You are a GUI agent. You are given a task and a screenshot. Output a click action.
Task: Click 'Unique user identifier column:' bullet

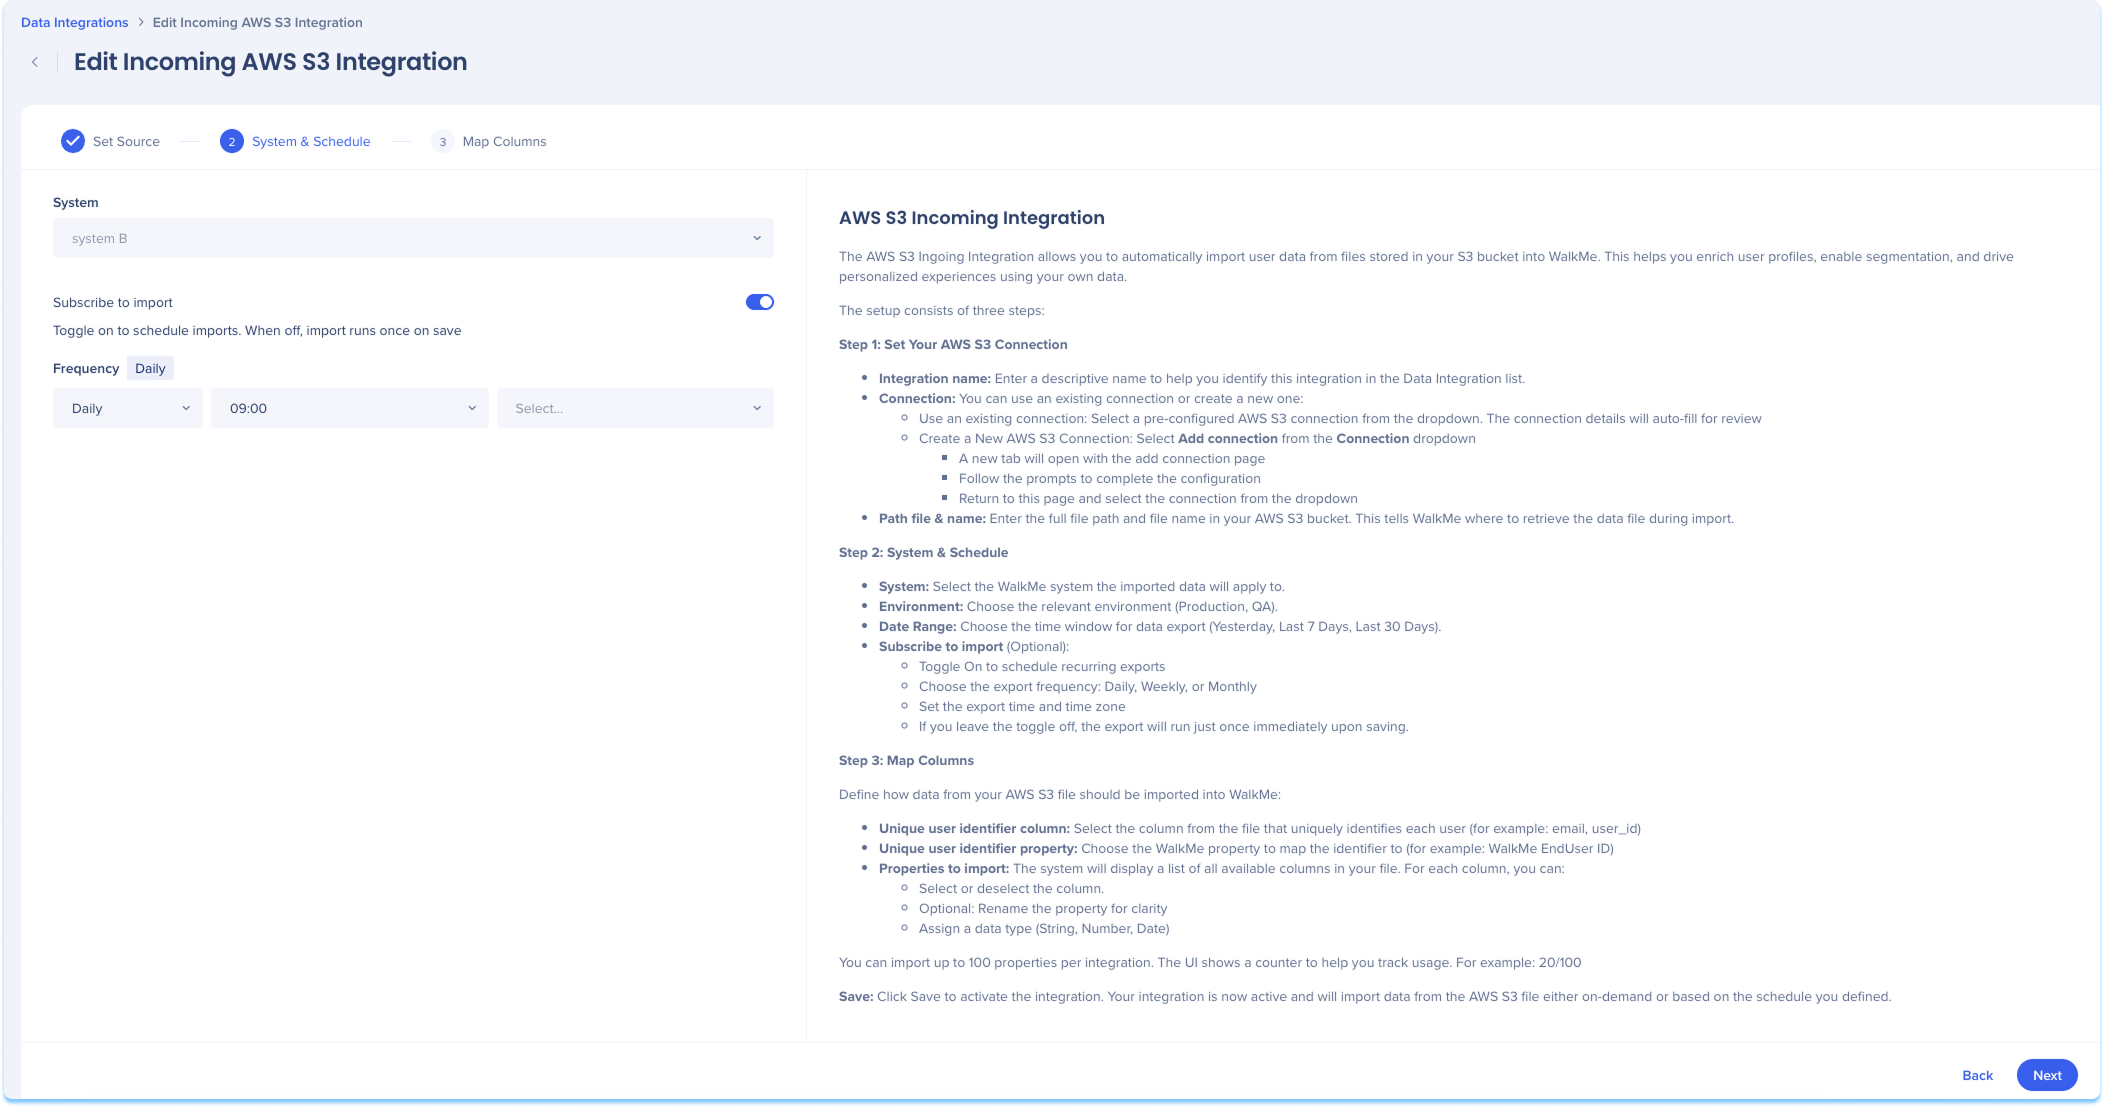[1260, 828]
